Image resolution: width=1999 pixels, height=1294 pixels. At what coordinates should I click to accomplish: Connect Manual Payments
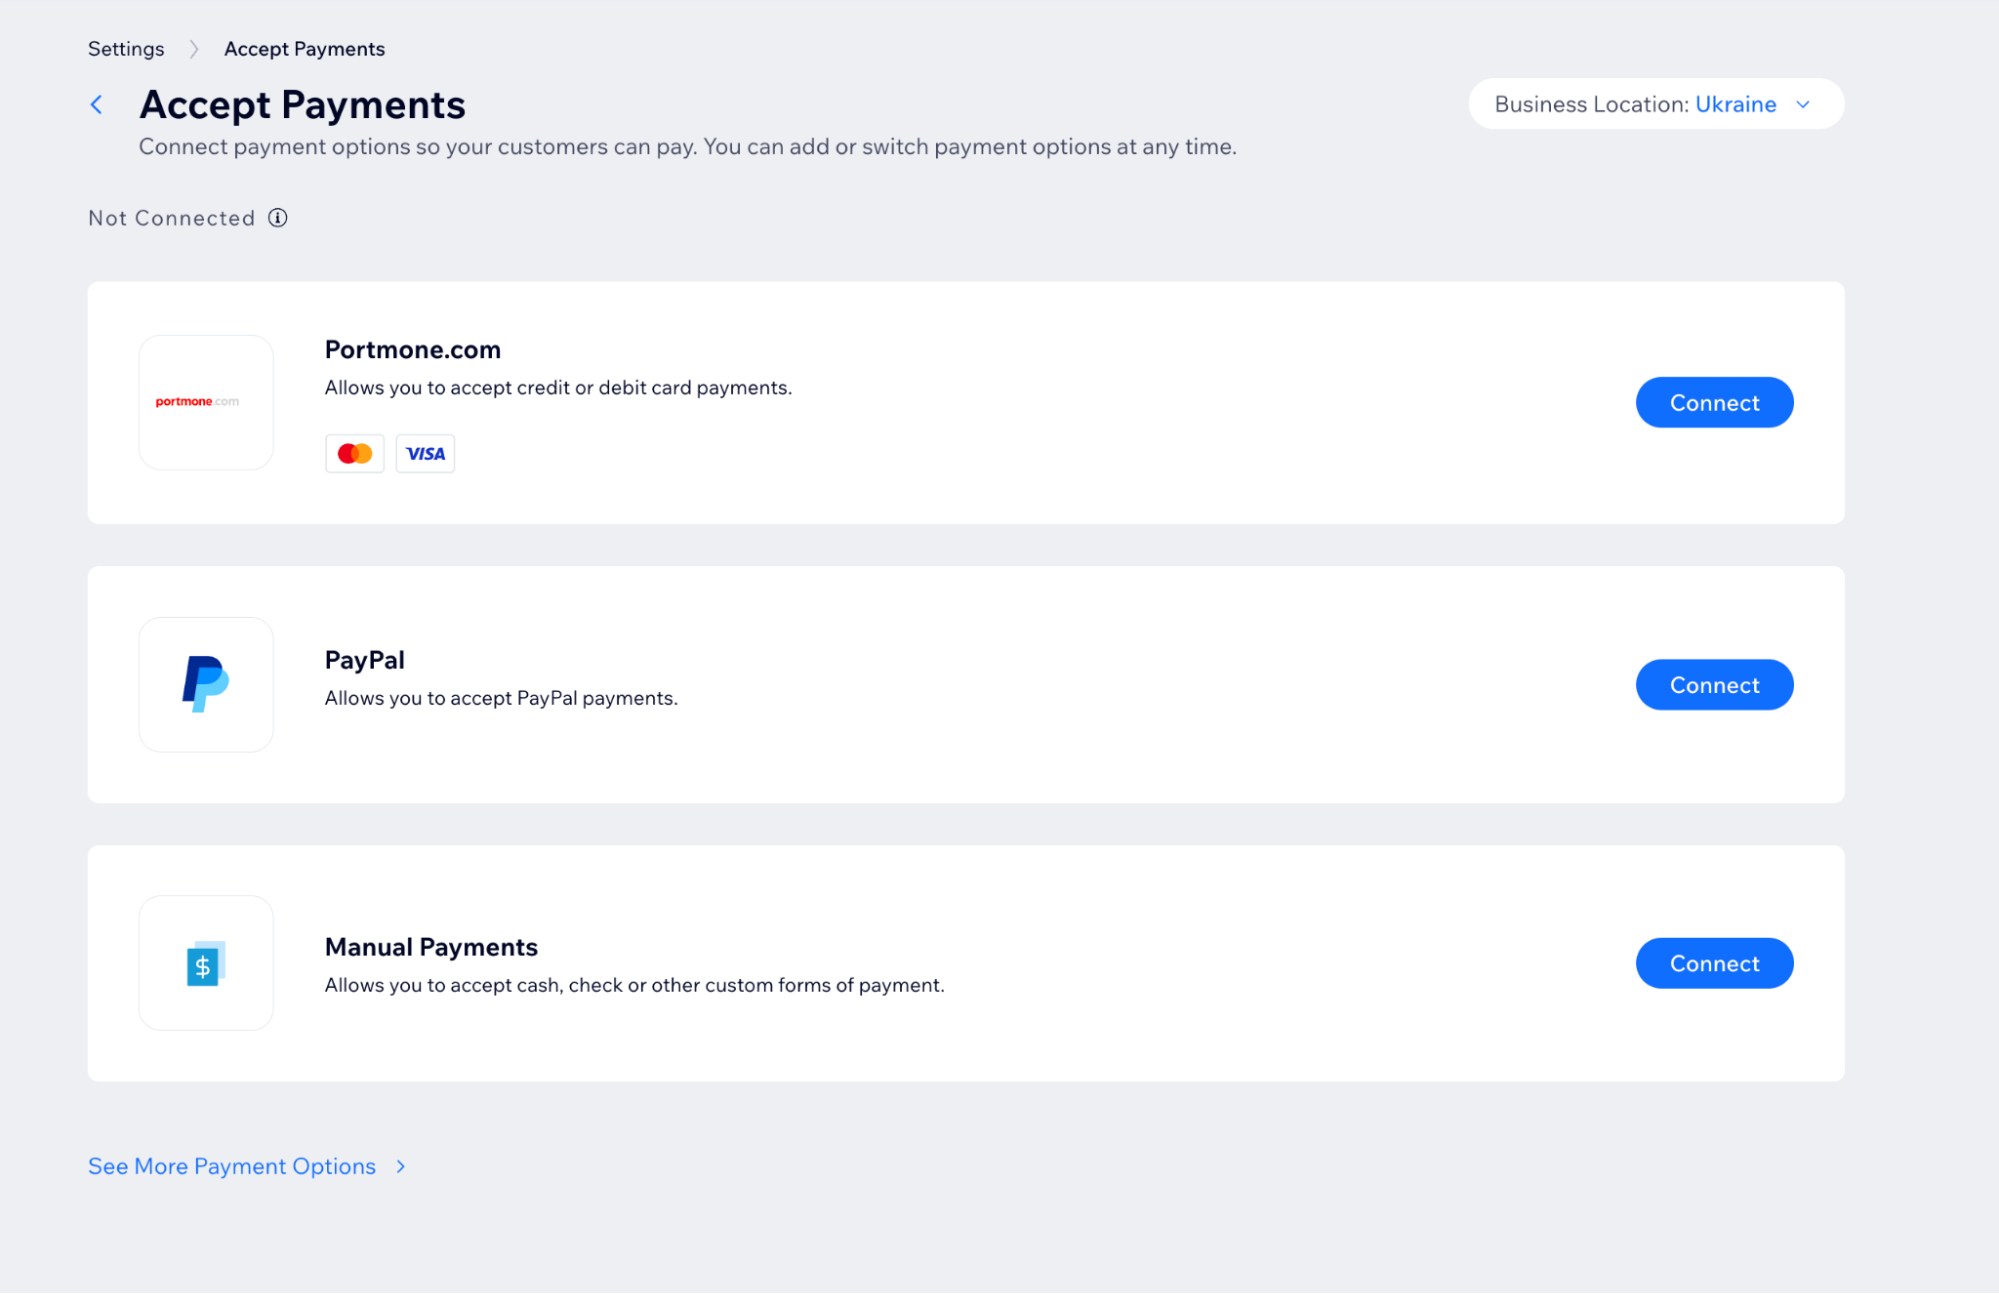[x=1713, y=962]
